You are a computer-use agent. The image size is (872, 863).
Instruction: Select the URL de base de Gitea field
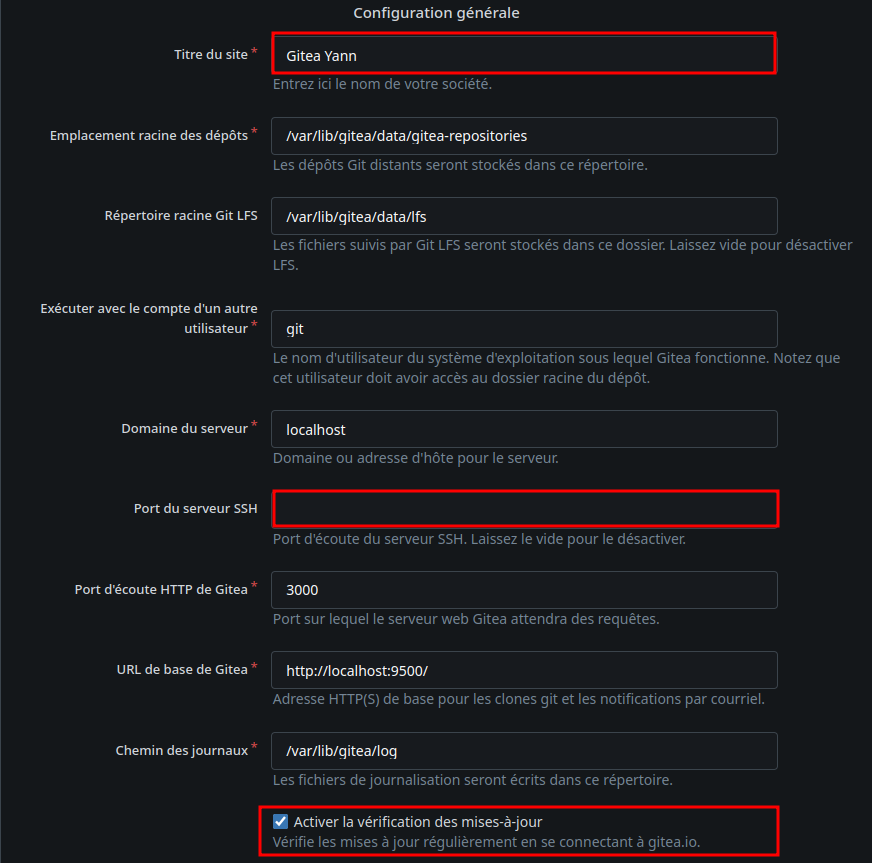(524, 670)
